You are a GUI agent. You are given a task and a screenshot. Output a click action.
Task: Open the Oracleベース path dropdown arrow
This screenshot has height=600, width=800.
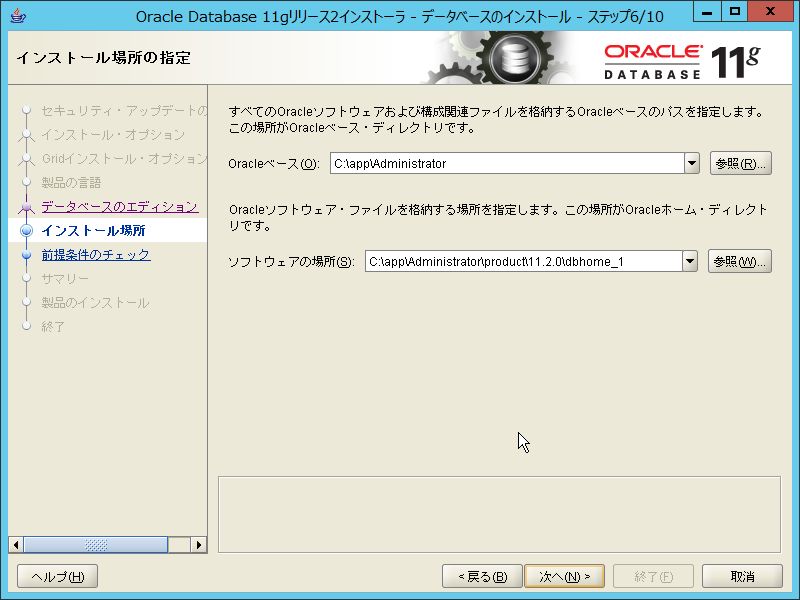692,164
